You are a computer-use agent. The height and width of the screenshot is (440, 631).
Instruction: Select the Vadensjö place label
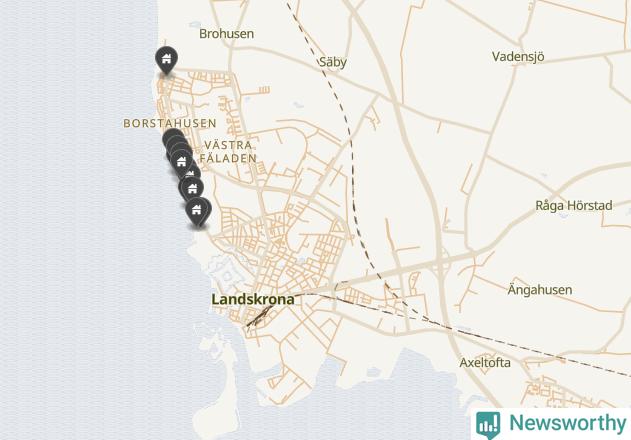point(518,56)
